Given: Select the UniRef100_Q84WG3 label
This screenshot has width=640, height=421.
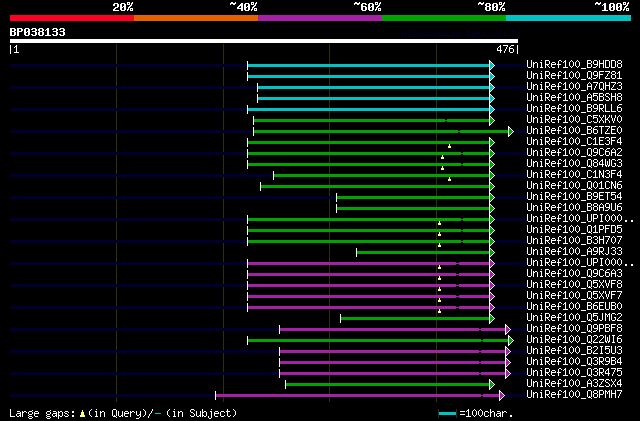Looking at the screenshot, I should [574, 163].
